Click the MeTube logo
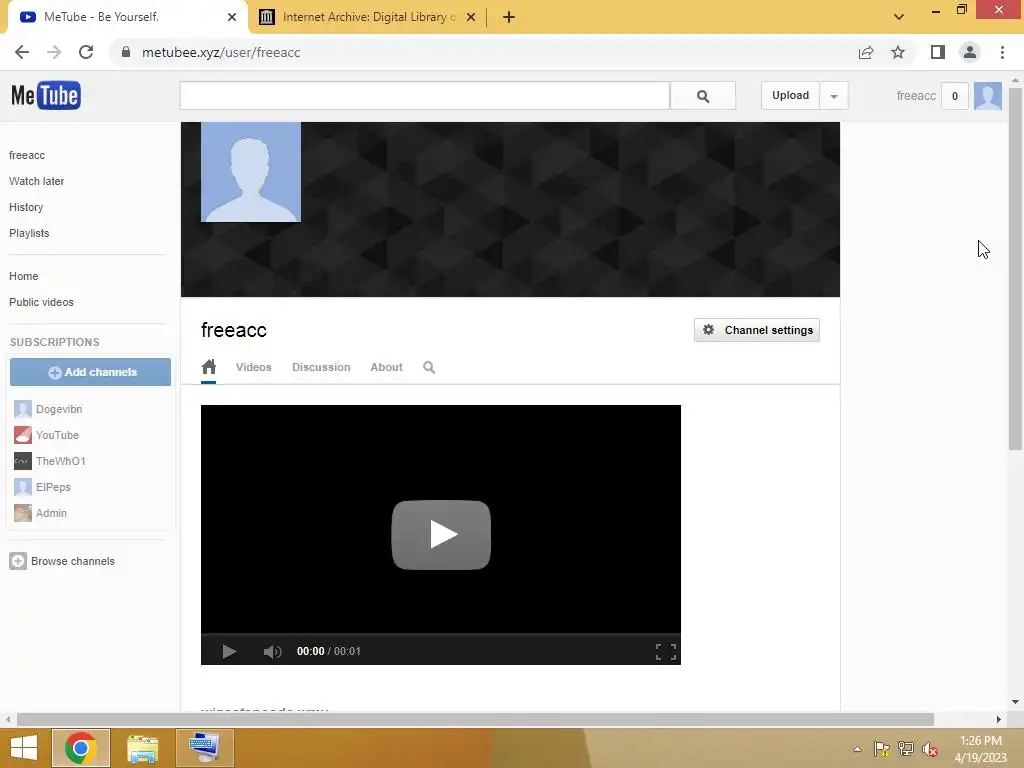Screen dimensions: 1024x768 [x=46, y=95]
